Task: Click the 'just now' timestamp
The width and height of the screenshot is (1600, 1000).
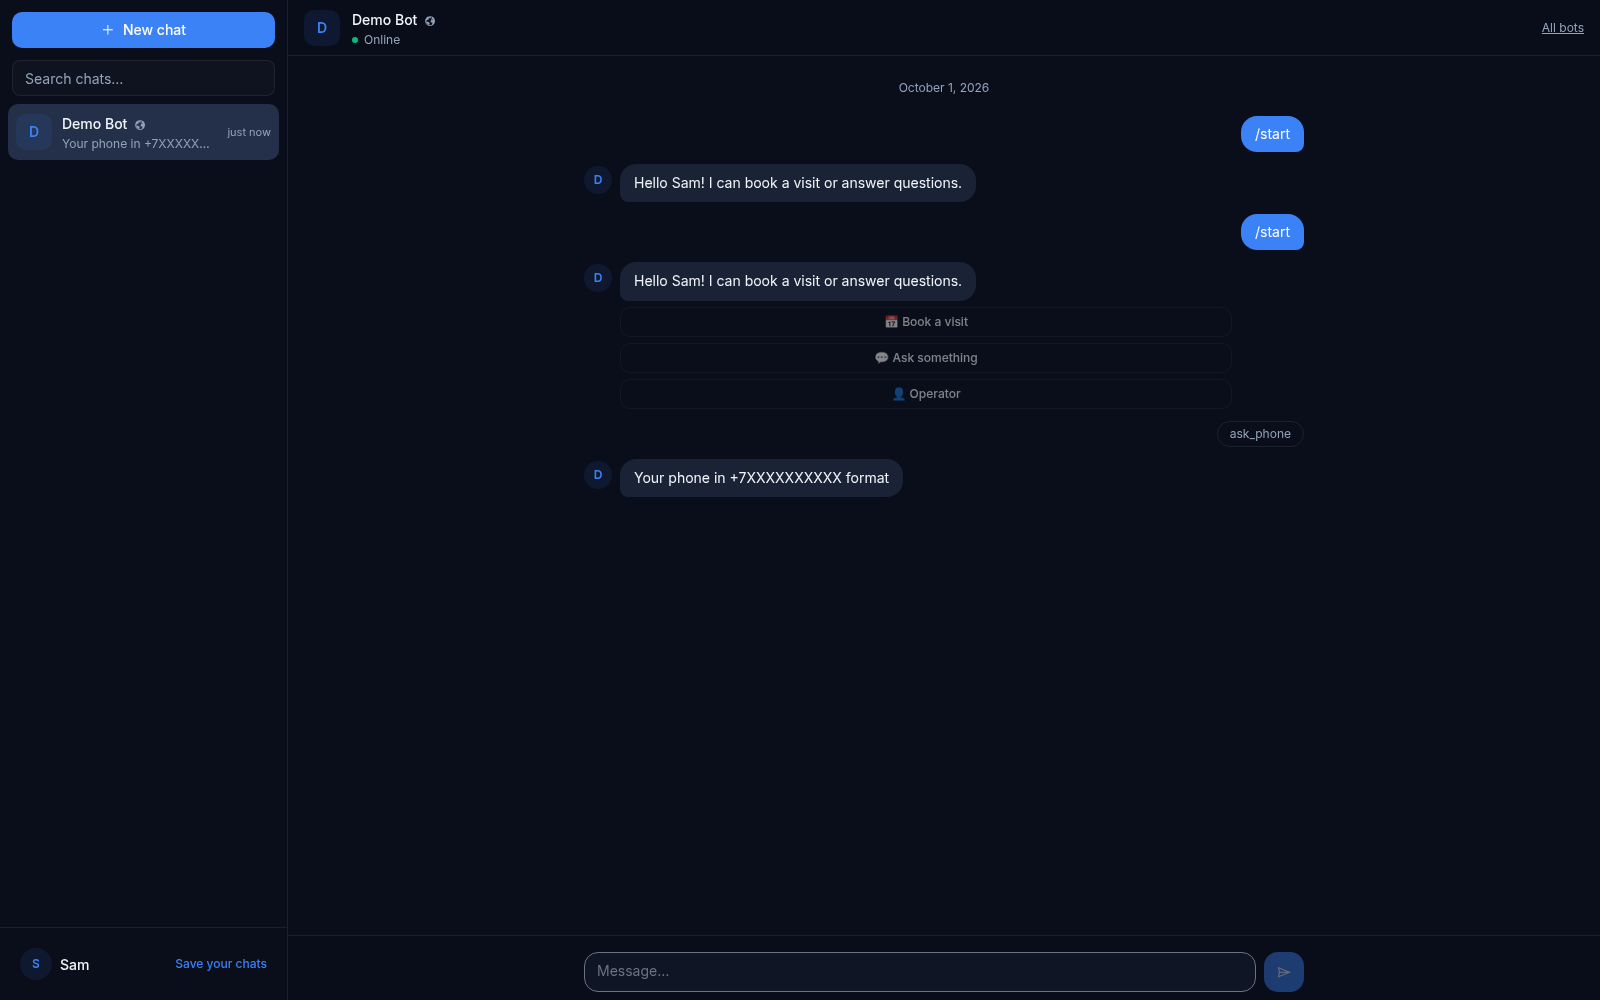Action: pos(249,132)
